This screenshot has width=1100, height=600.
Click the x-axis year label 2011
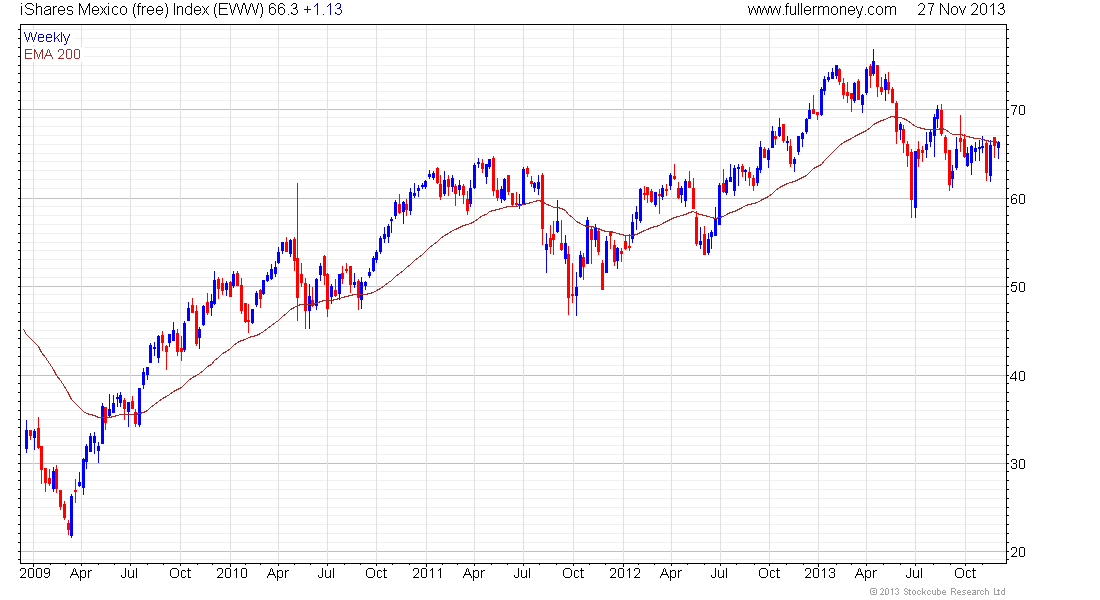[427, 573]
